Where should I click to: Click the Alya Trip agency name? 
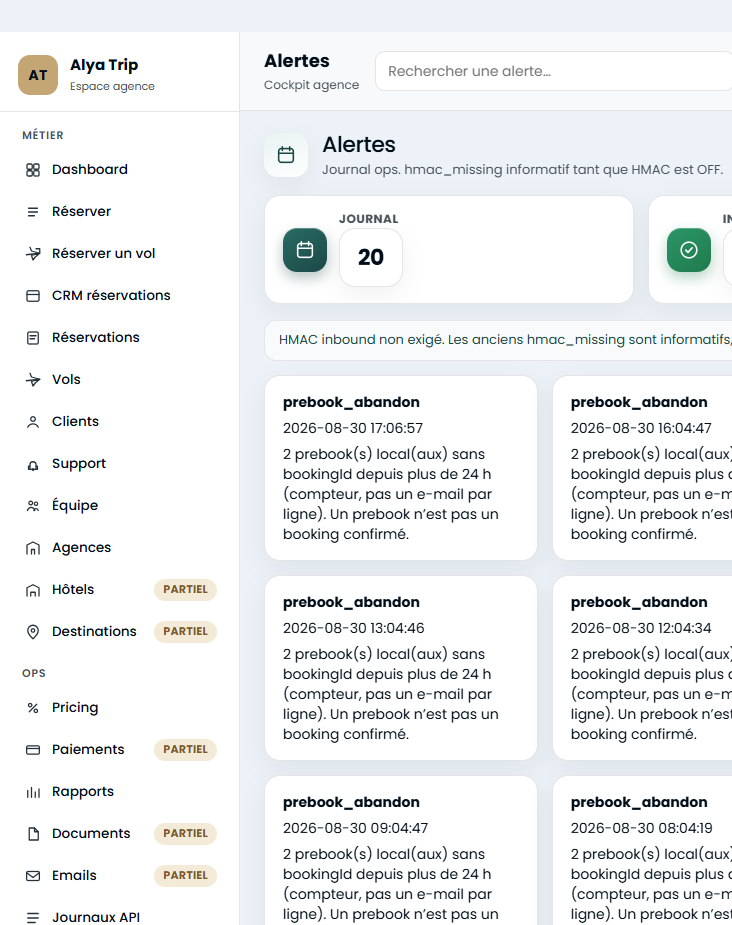point(104,65)
